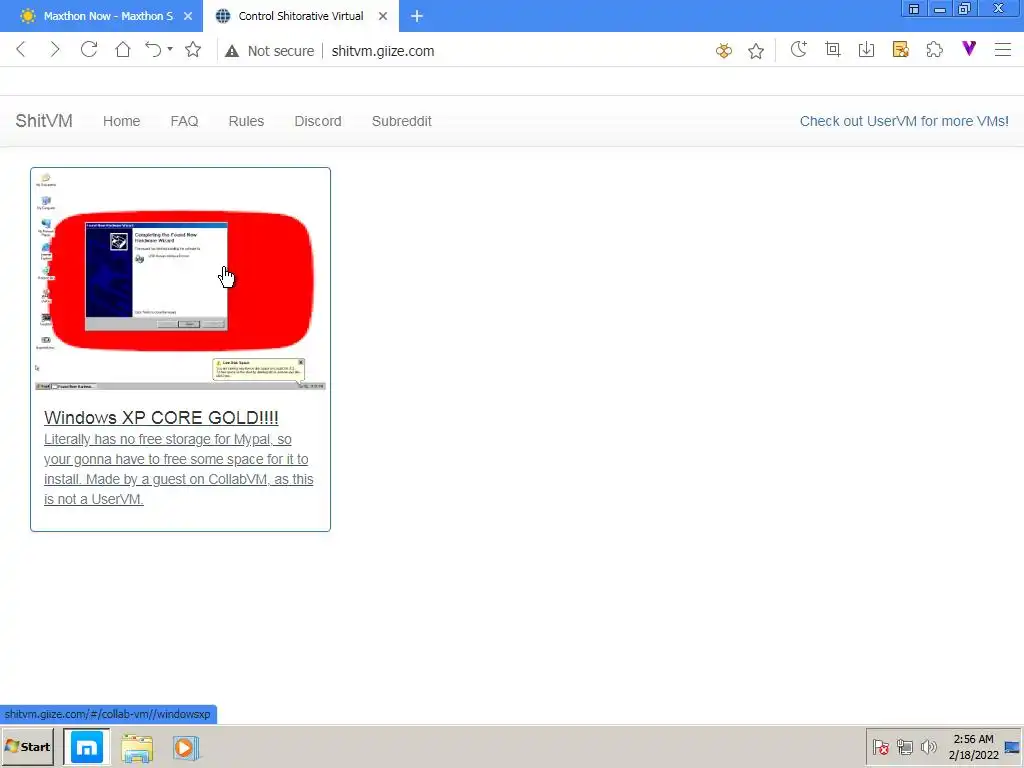The height and width of the screenshot is (768, 1024).
Task: Toggle night mode moon icon
Action: pyautogui.click(x=799, y=50)
